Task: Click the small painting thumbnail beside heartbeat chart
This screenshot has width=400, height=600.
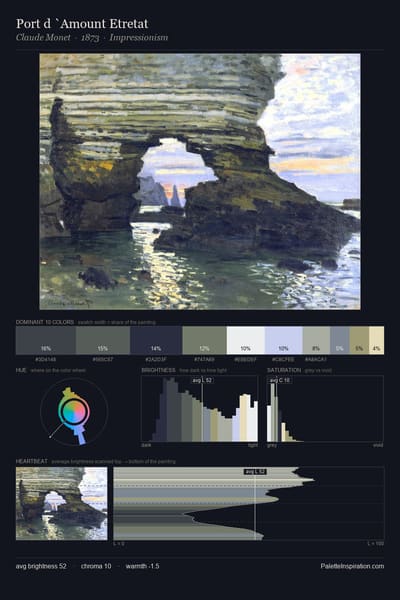Action: [x=62, y=504]
